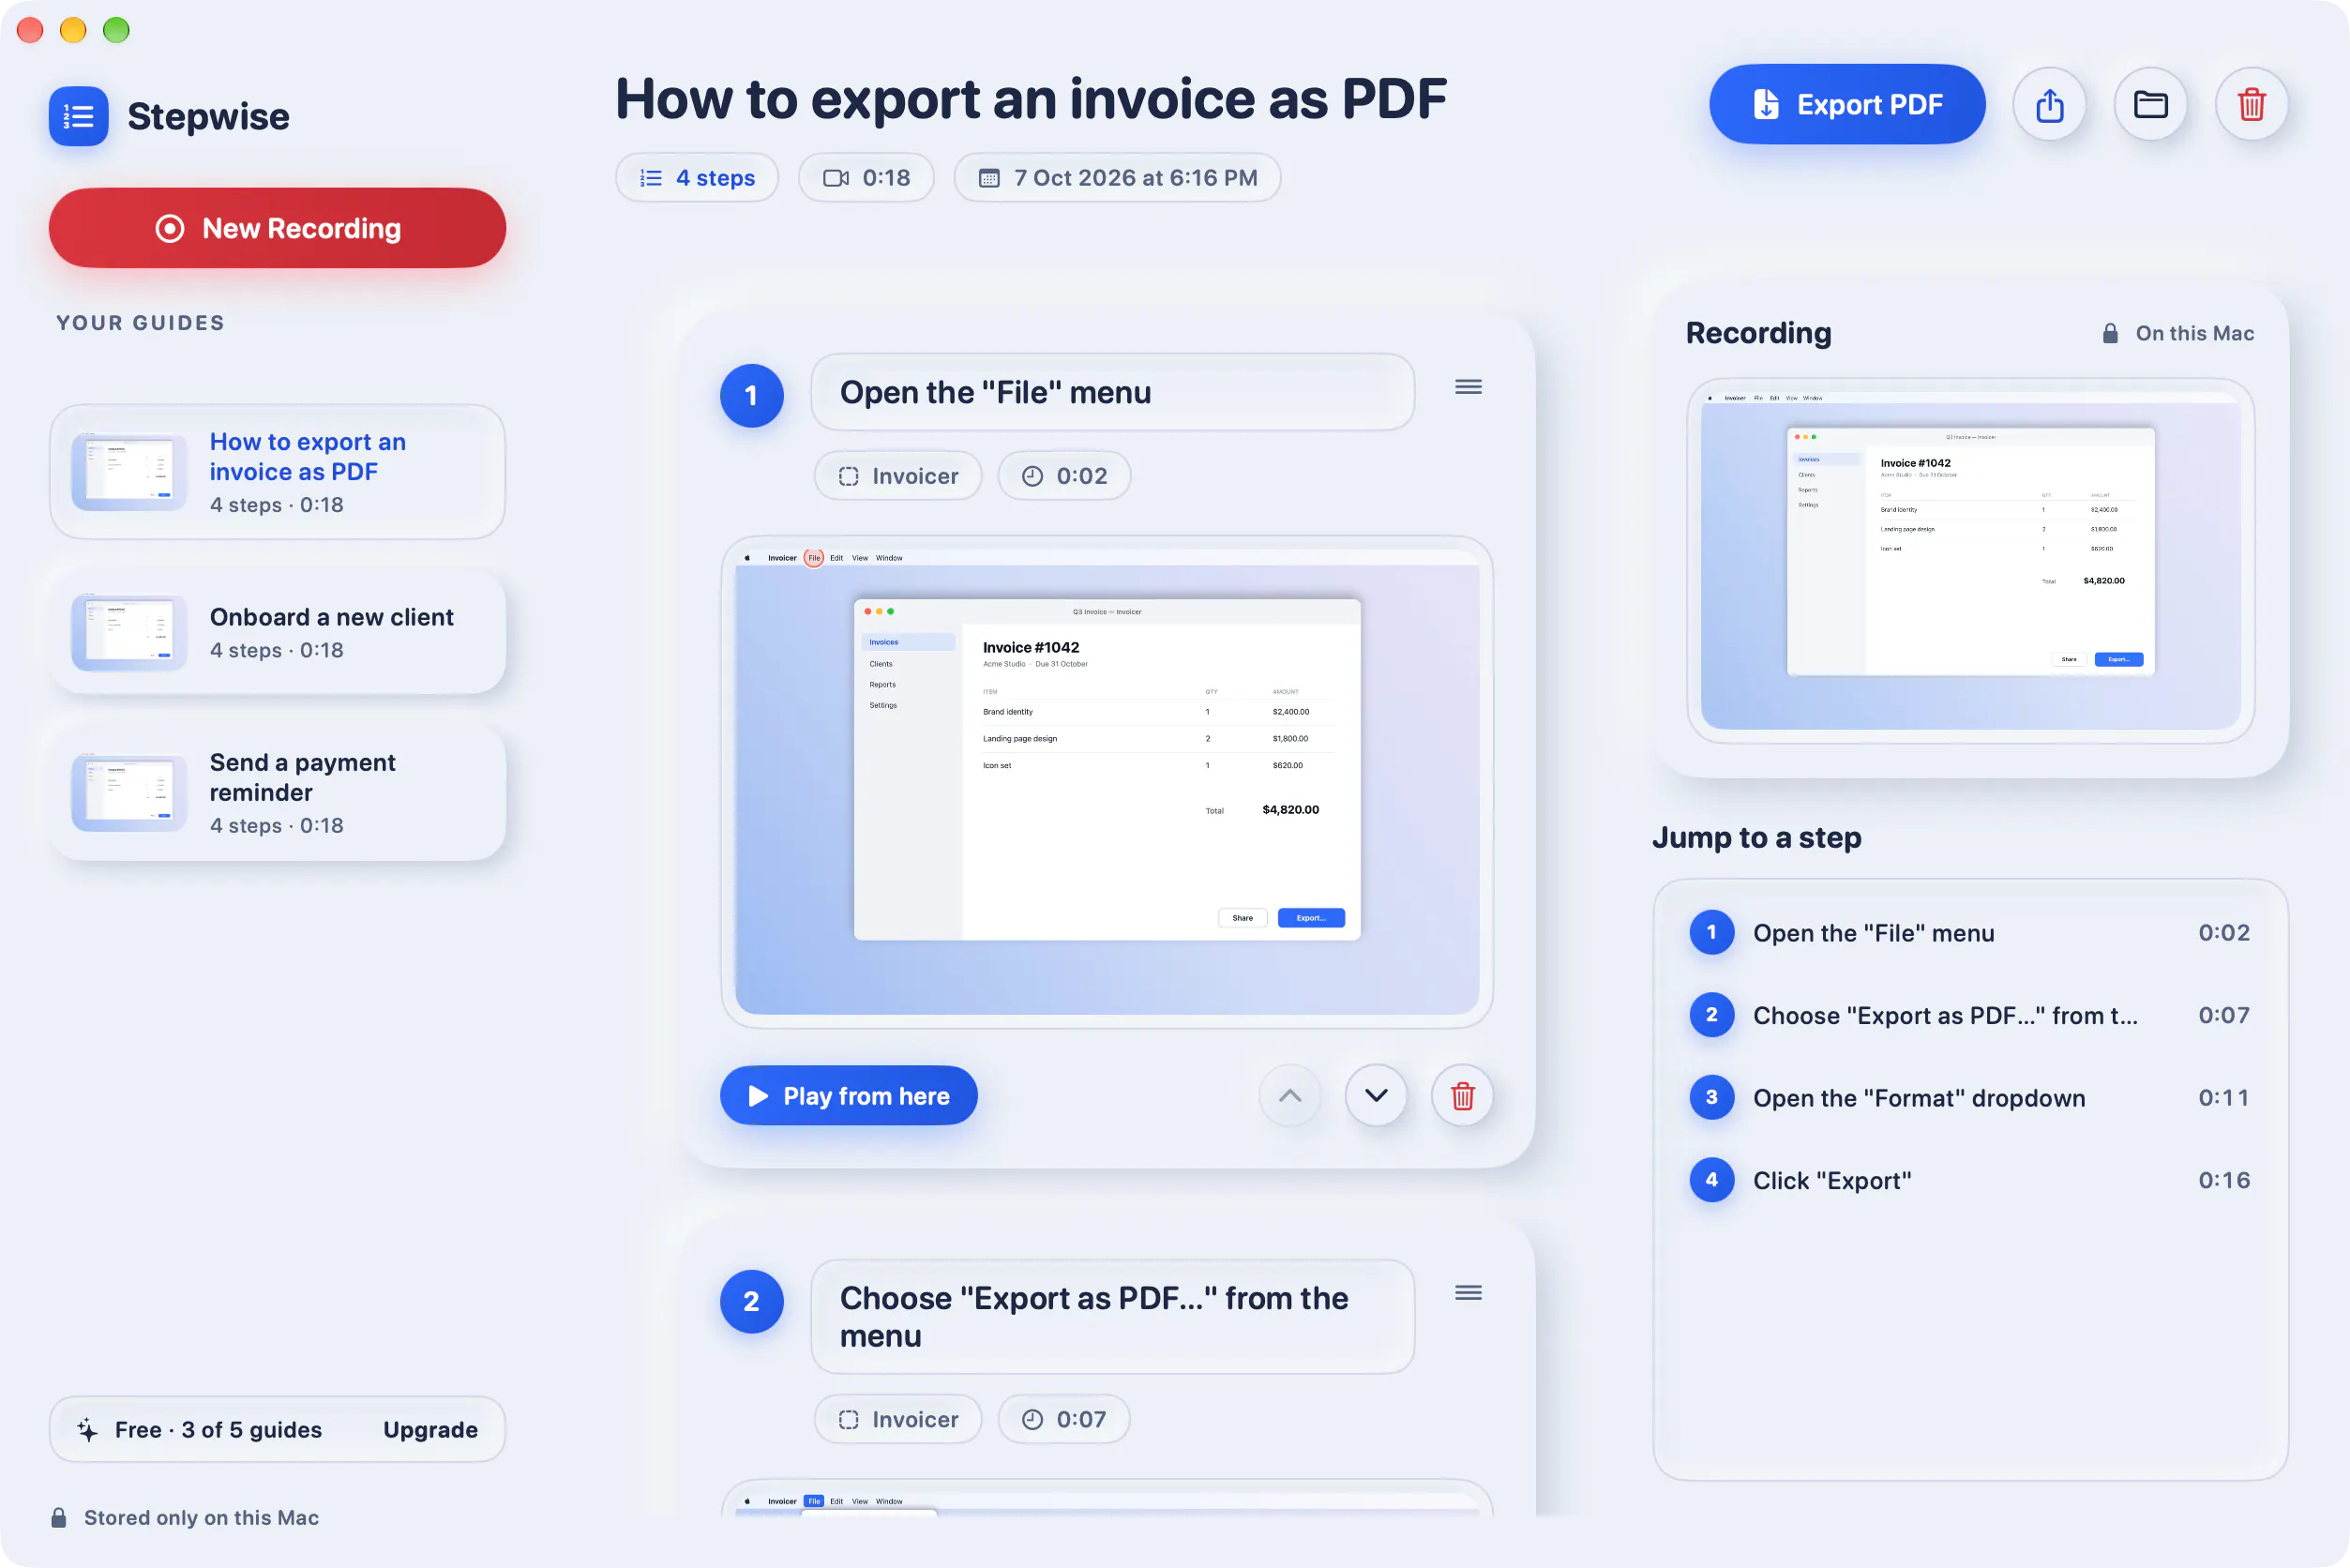Open the folder icon button in header
This screenshot has height=1568, width=2350.
coord(2150,104)
